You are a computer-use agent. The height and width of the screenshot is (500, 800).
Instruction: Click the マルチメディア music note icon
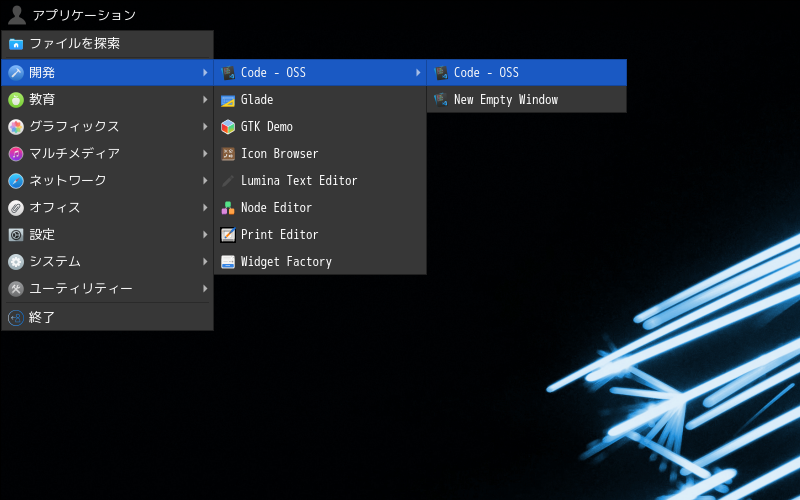(x=16, y=154)
